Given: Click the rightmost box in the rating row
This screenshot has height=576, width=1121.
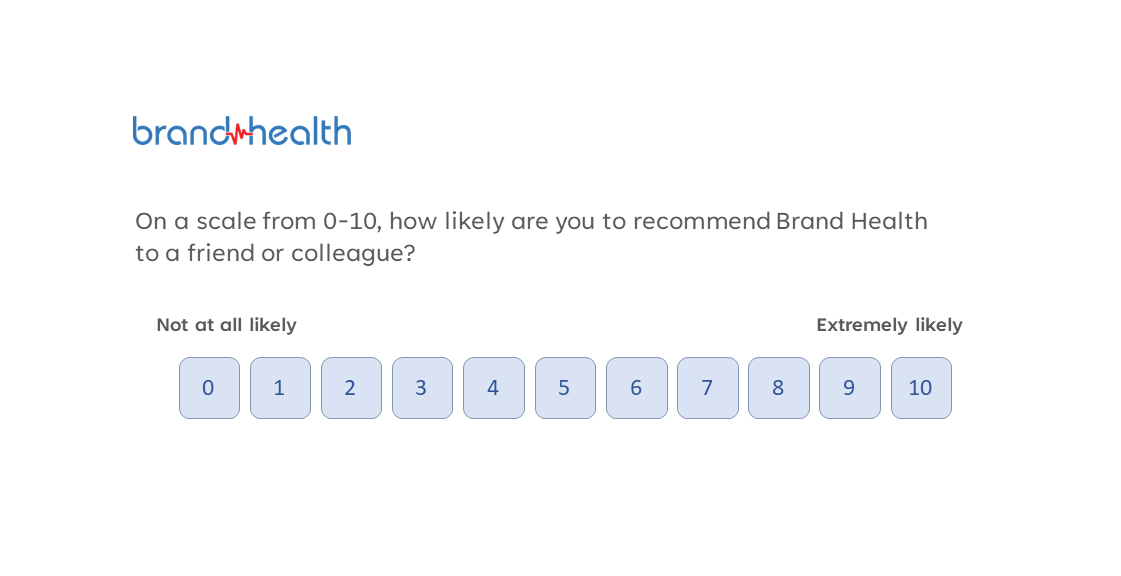Looking at the screenshot, I should click(921, 388).
